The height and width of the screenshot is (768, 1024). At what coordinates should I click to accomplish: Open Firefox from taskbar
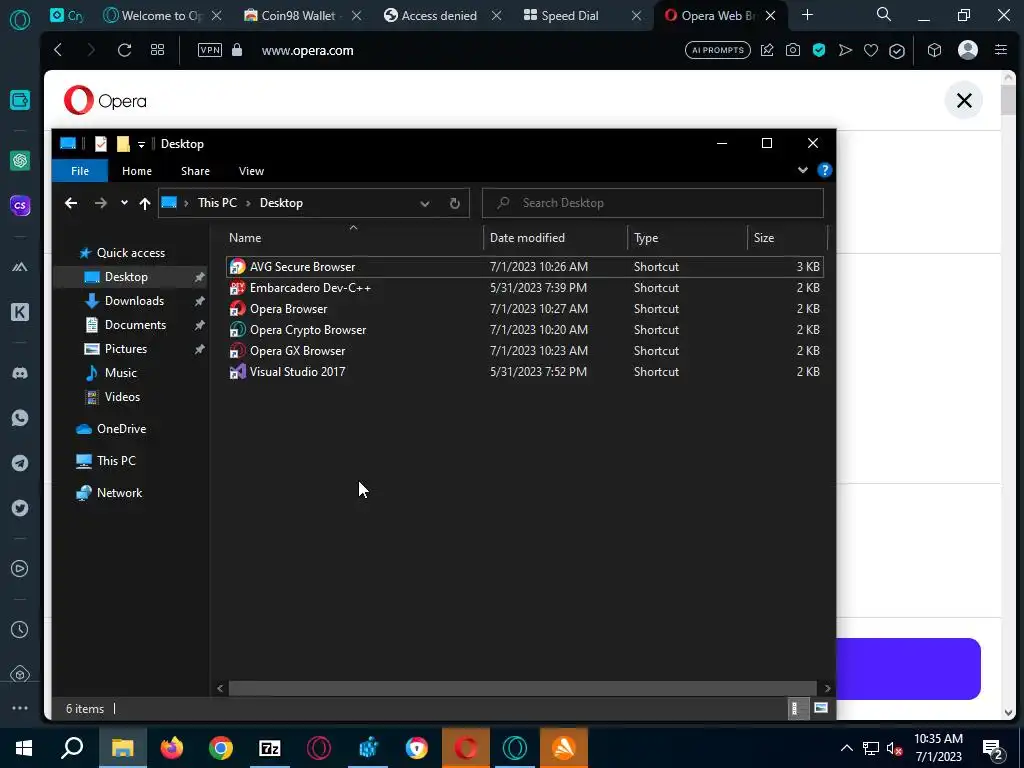[172, 748]
